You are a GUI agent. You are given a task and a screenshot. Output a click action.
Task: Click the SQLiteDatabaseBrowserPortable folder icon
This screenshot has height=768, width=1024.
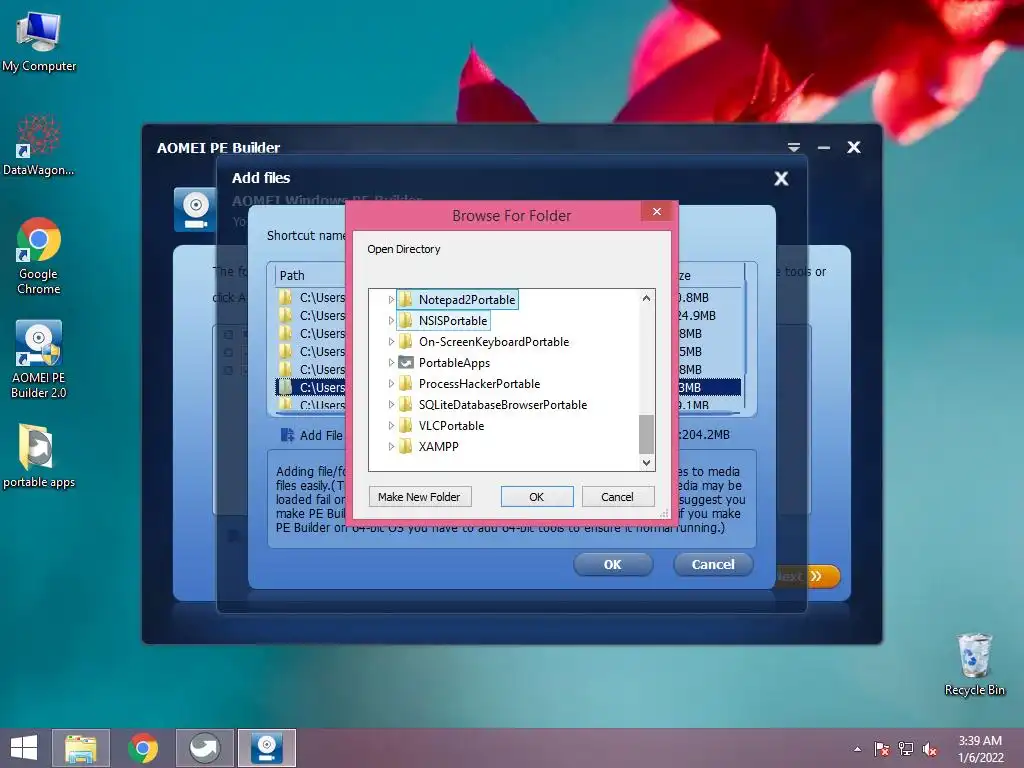[x=406, y=404]
